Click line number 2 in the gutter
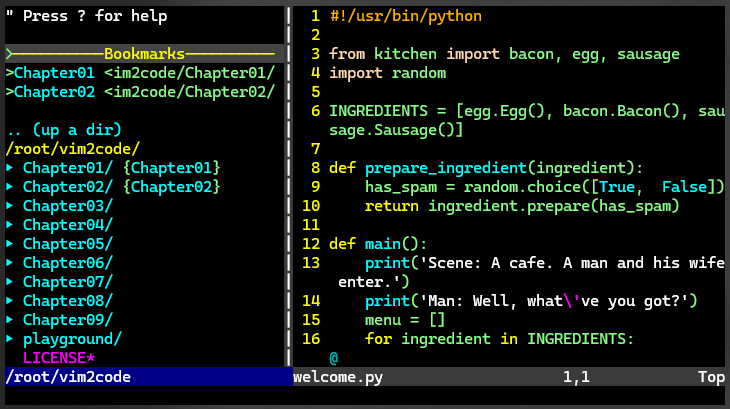Image resolution: width=730 pixels, height=409 pixels. (x=316, y=35)
